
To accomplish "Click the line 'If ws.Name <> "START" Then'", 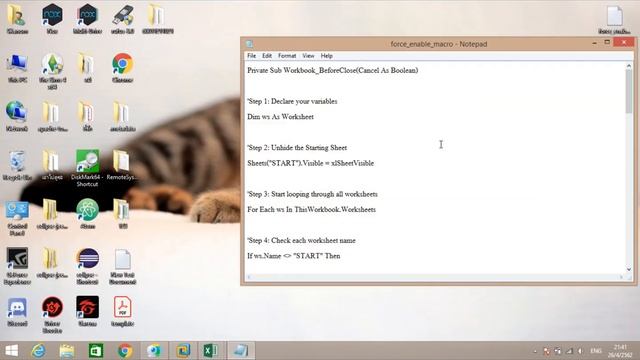I will tap(294, 256).
